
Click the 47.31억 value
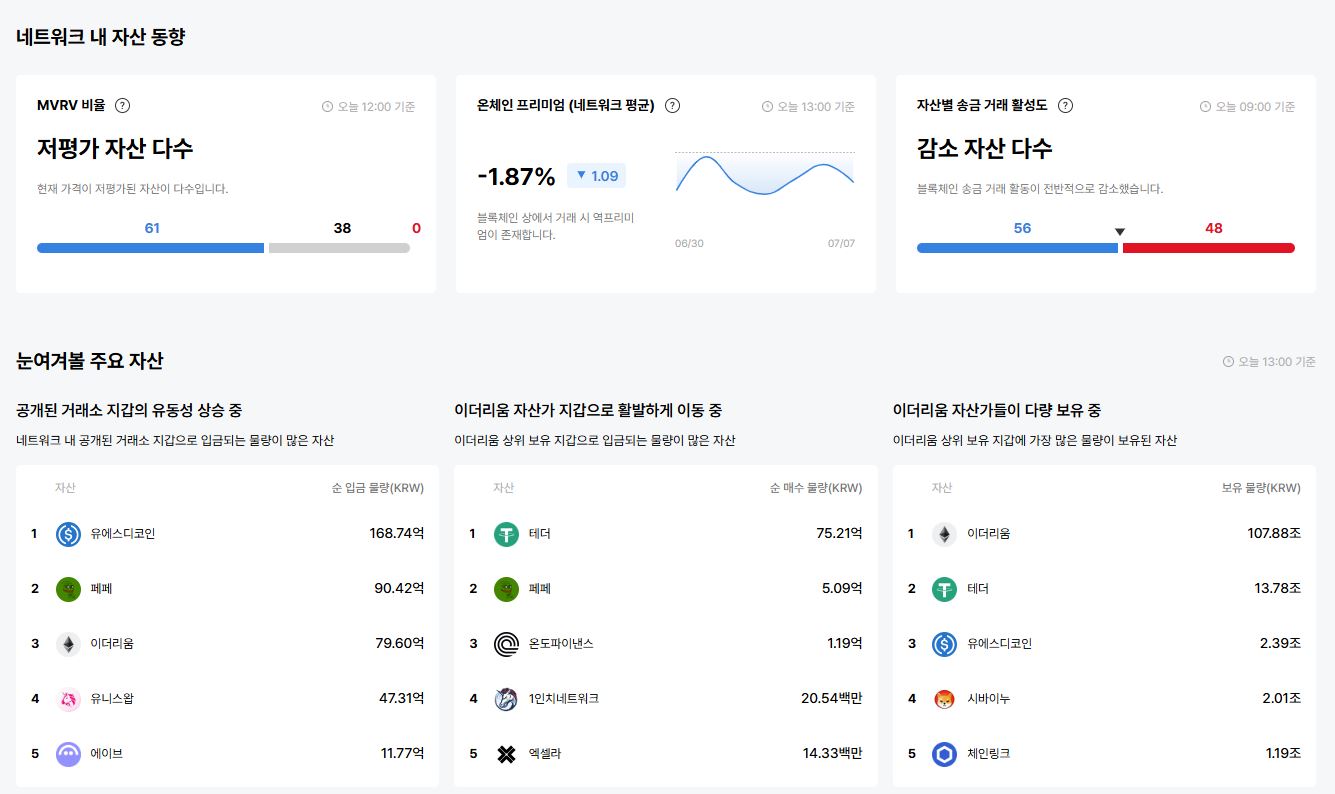402,698
